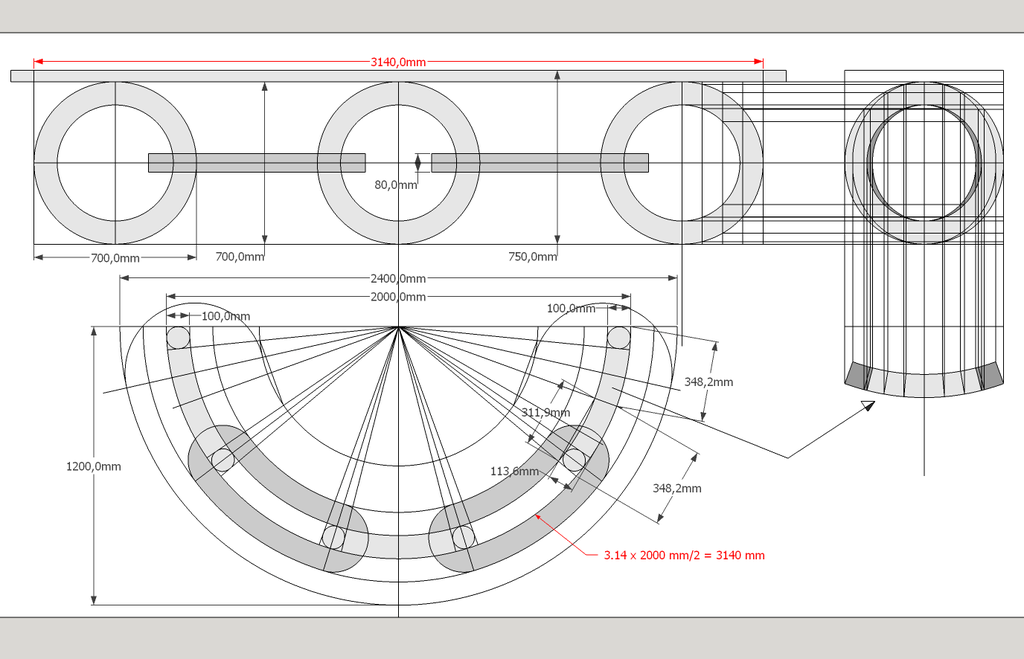The height and width of the screenshot is (659, 1024).
Task: Click the 311,9mm dimension label
Action: (x=546, y=412)
